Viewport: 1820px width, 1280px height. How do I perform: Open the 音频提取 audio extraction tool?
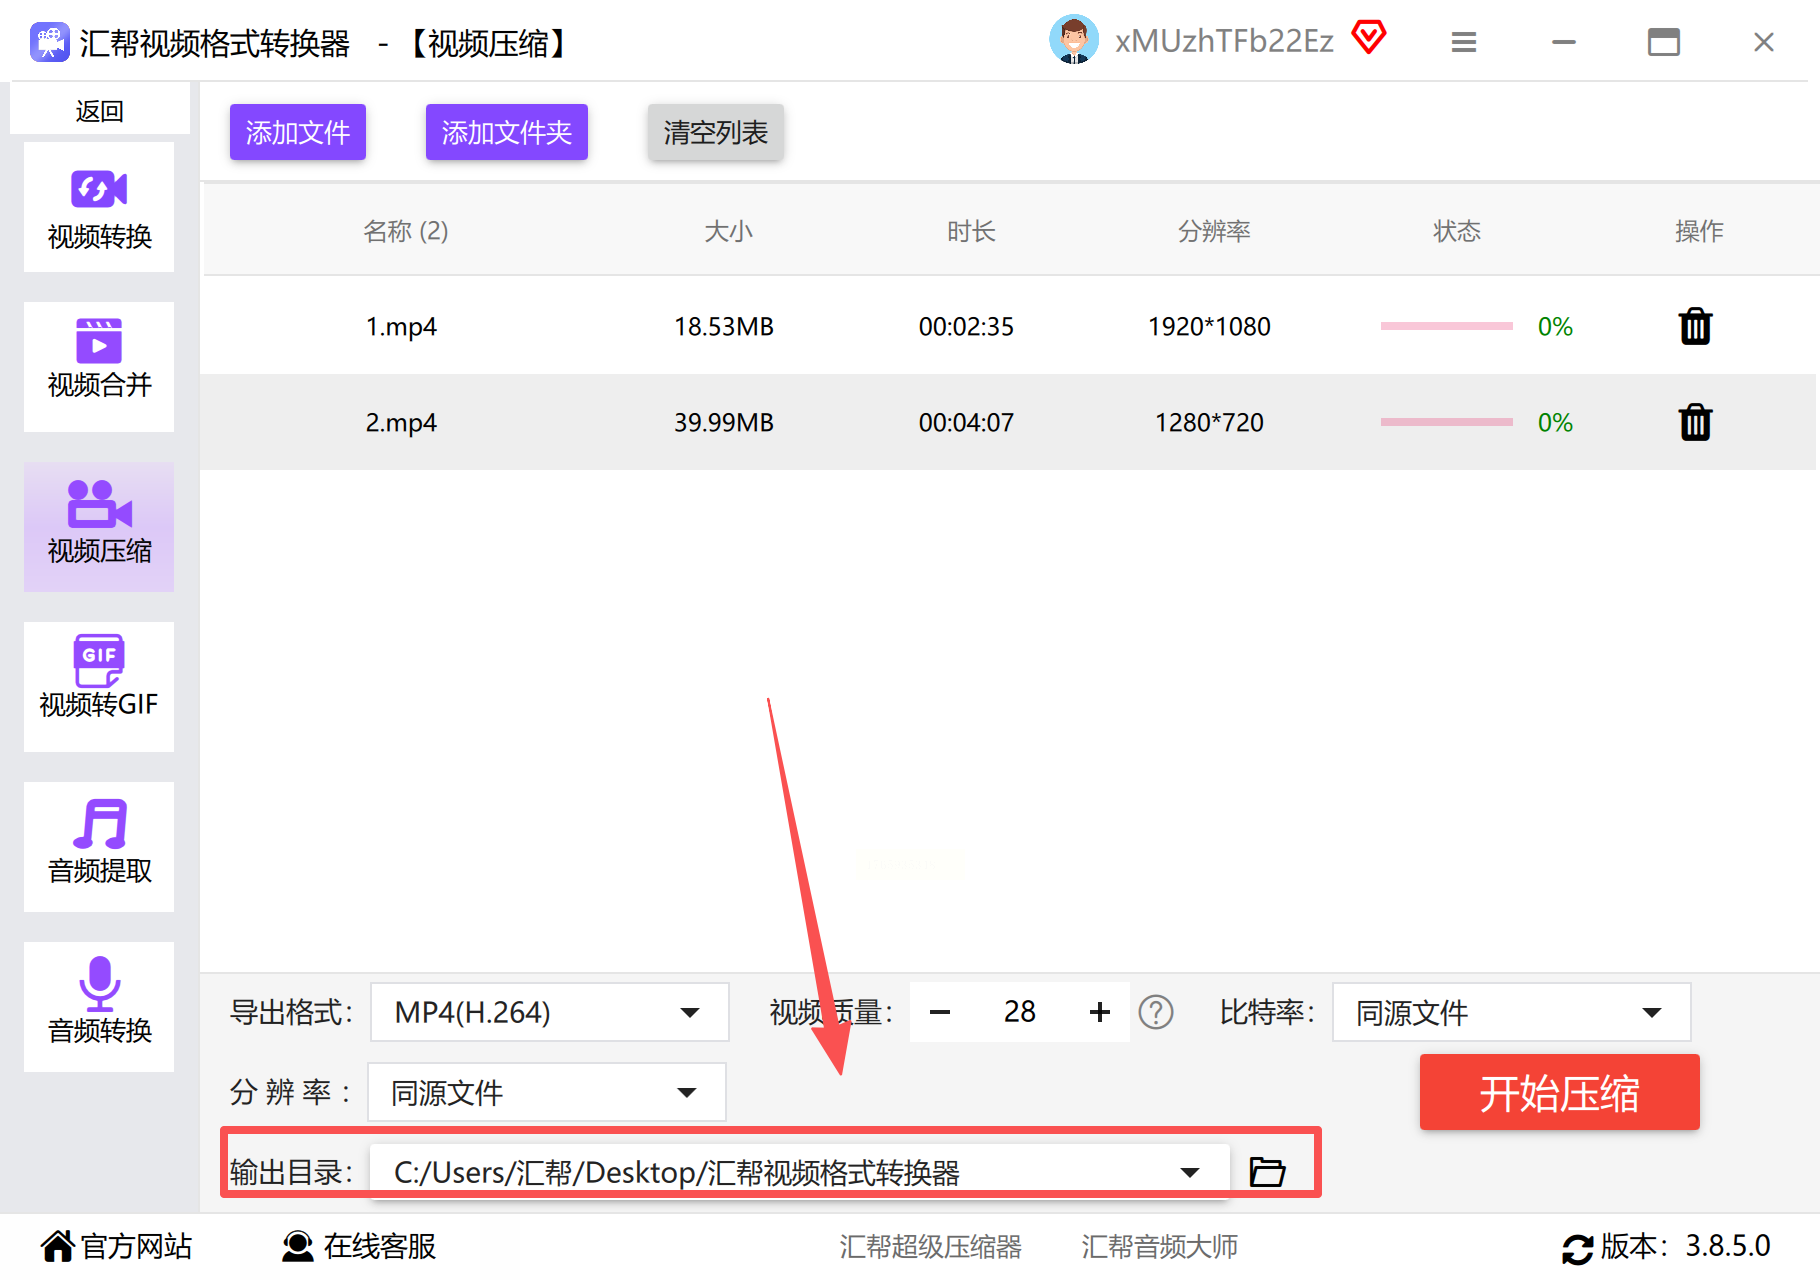[99, 847]
